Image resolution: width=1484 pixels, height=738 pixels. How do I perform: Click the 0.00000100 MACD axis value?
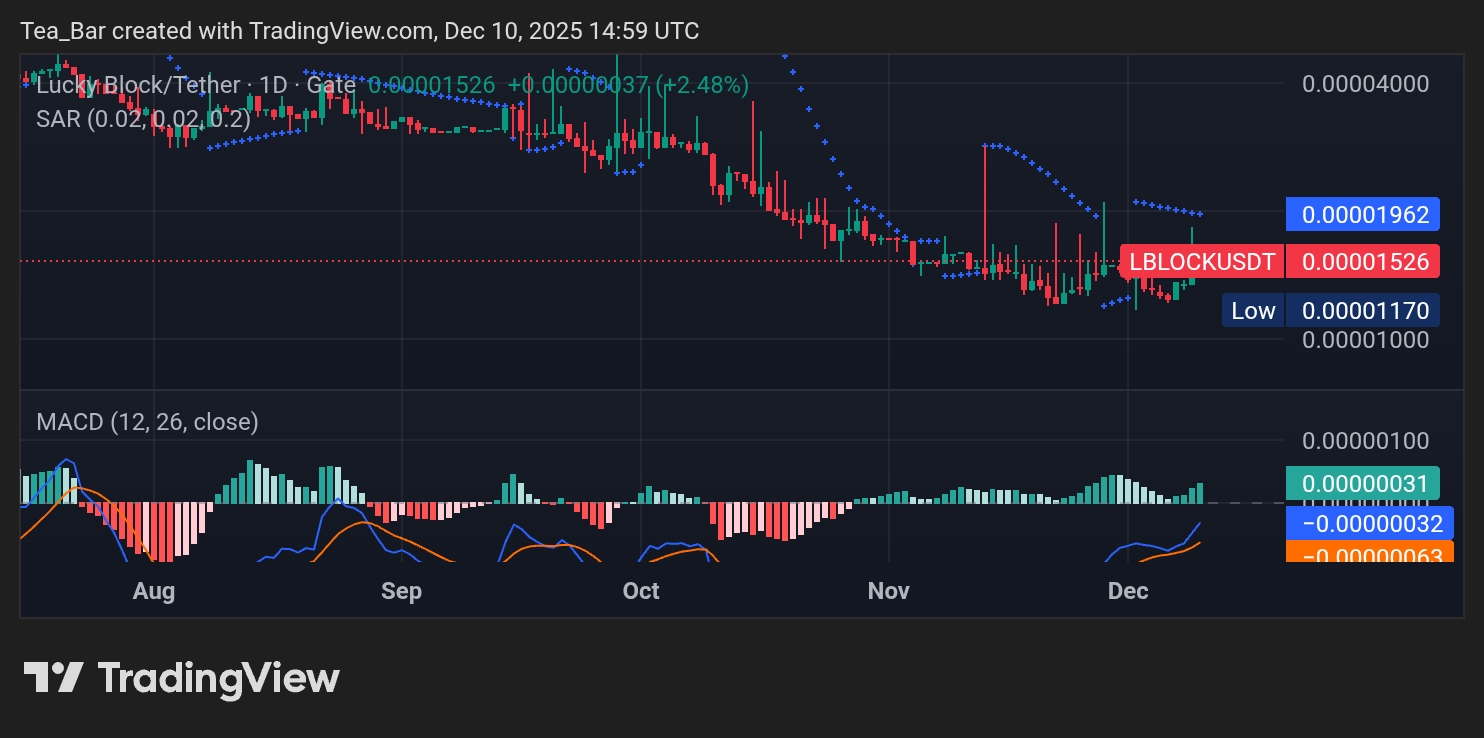click(x=1365, y=441)
